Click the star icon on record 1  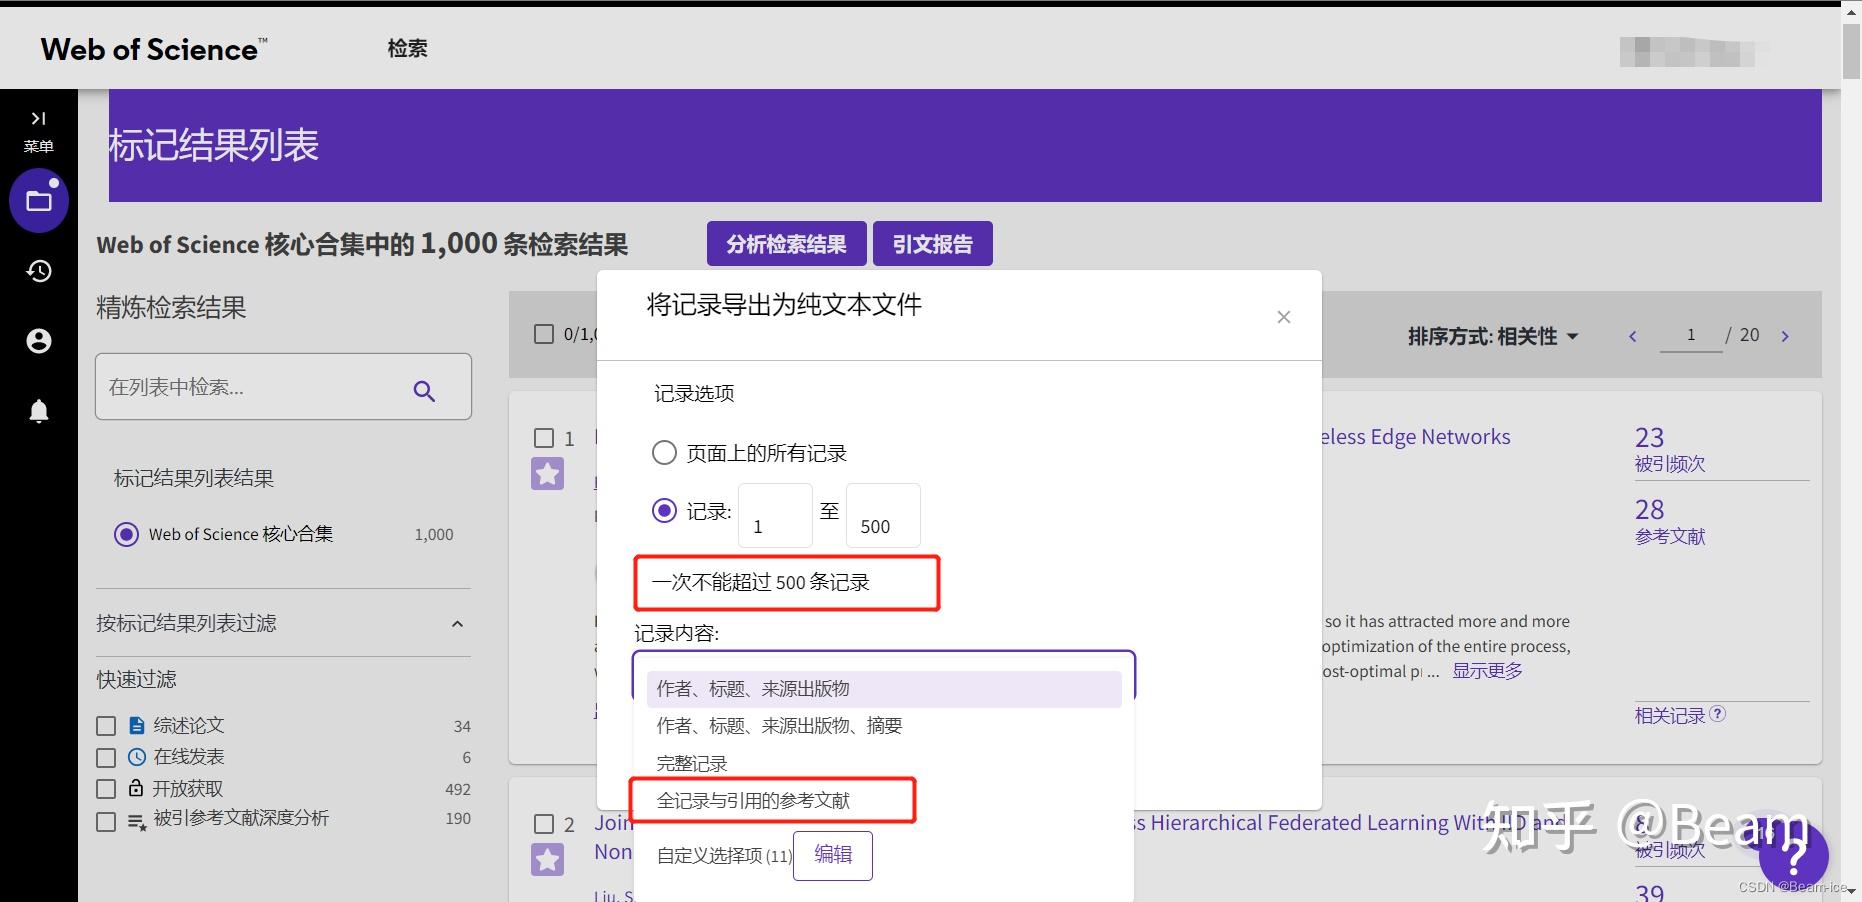pos(547,474)
